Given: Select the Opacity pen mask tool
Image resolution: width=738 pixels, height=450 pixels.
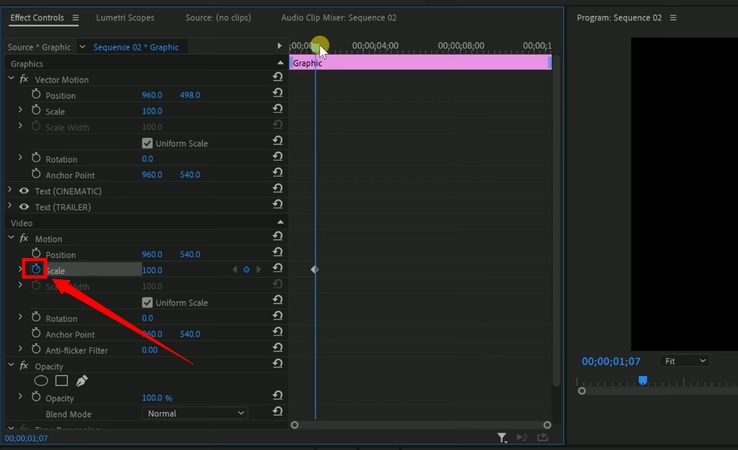Looking at the screenshot, I should point(82,381).
